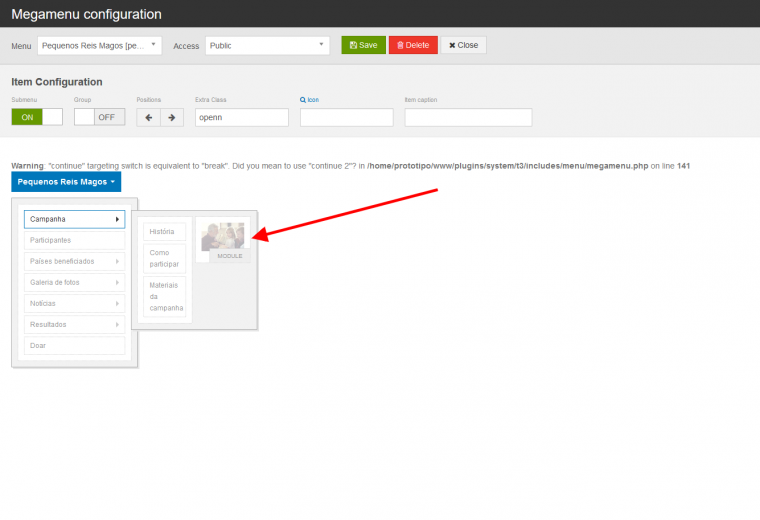Toggle the Group OFF switch
Viewport: 760px width, 520px height.
[99, 117]
